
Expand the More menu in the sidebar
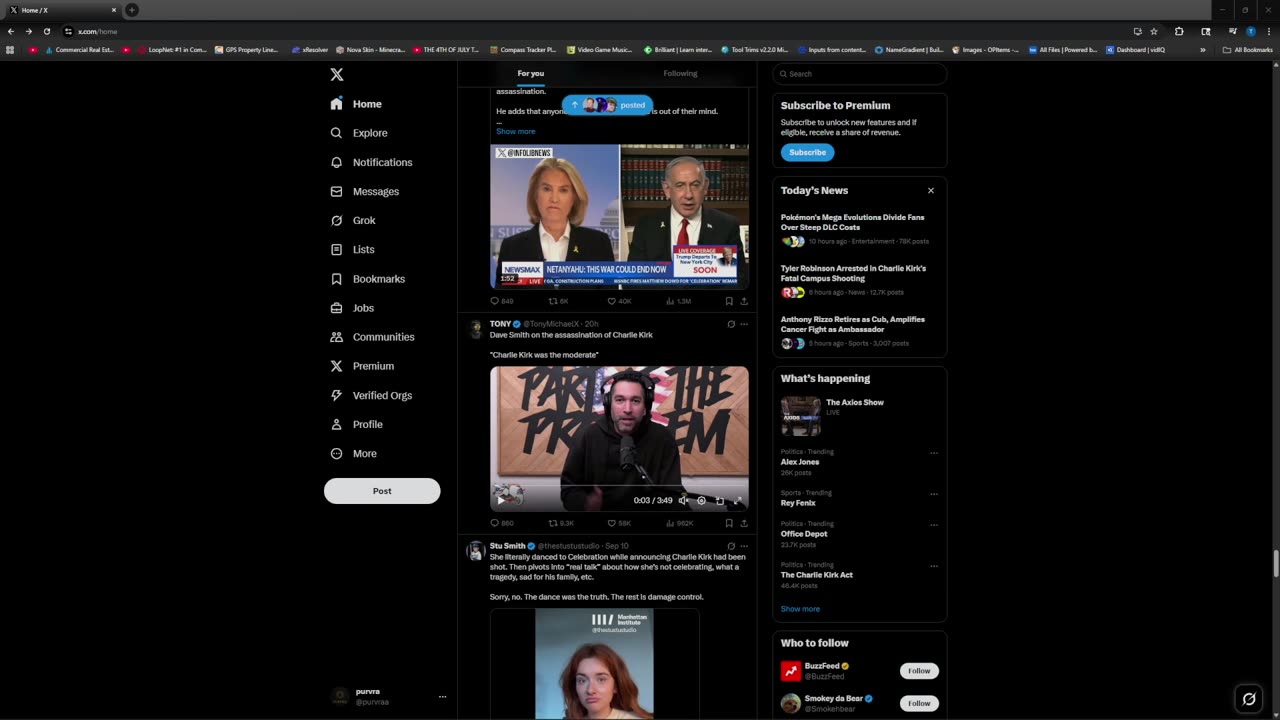click(x=354, y=453)
